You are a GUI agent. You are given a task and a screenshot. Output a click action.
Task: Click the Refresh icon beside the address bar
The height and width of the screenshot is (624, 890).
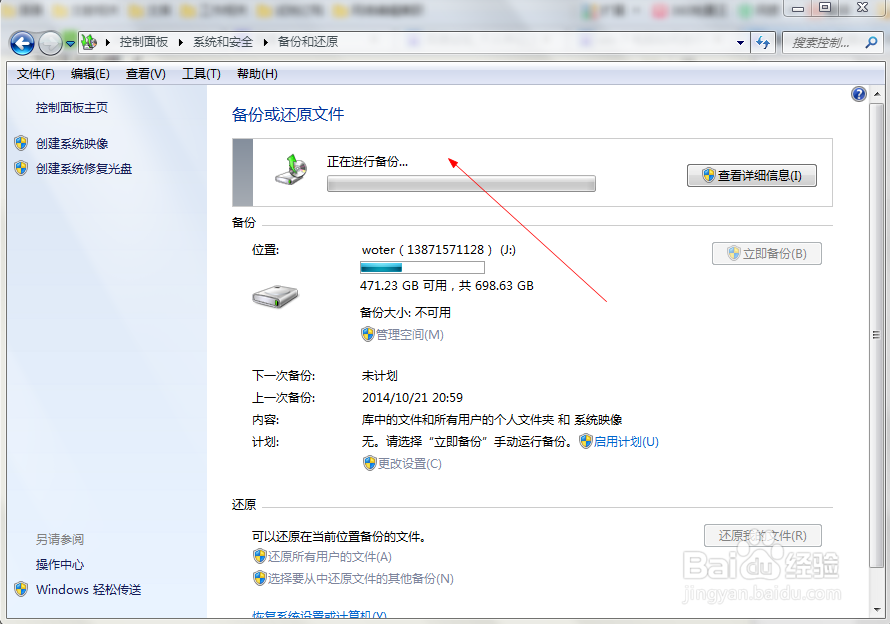[762, 43]
